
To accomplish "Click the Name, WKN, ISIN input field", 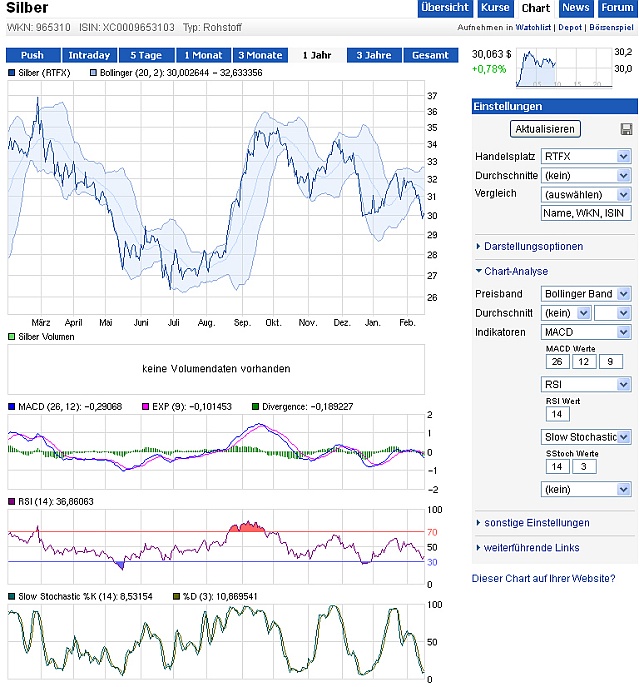I will (x=585, y=213).
